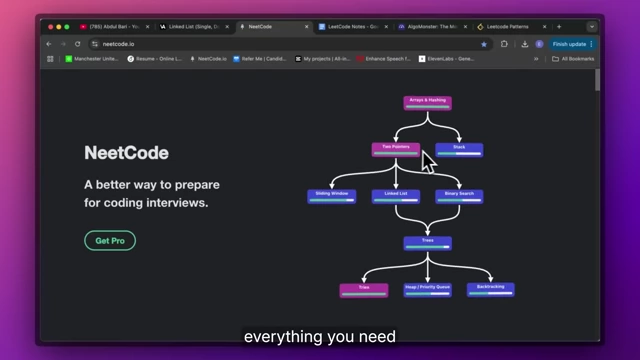Open Backtracking roadmap node
This screenshot has height=360, width=640.
[491, 289]
